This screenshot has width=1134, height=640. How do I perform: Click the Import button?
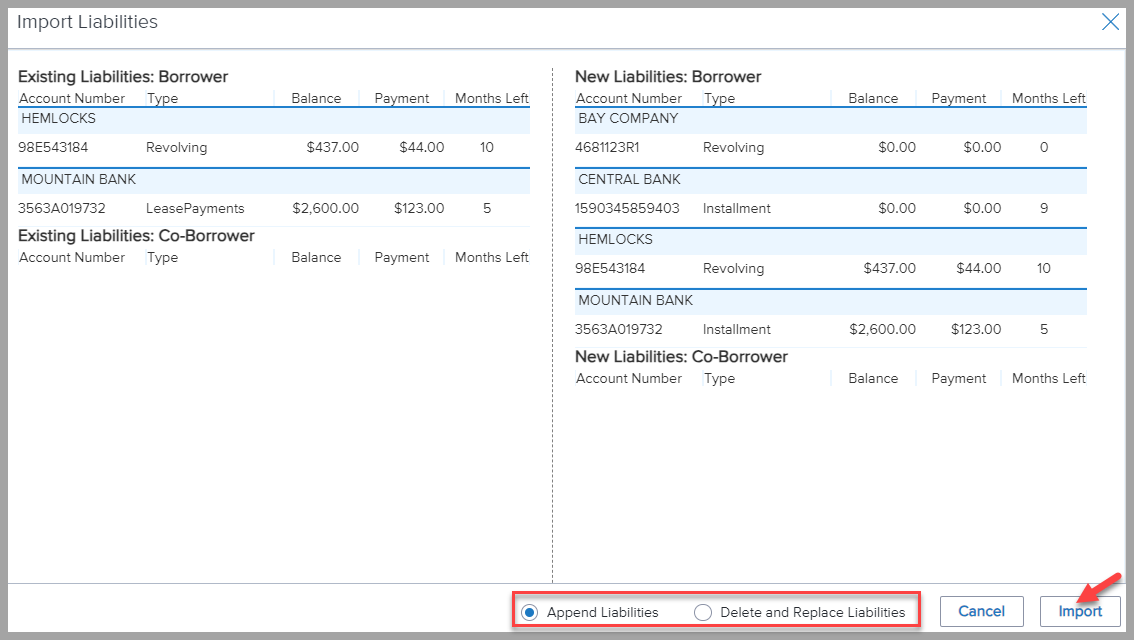[1080, 611]
